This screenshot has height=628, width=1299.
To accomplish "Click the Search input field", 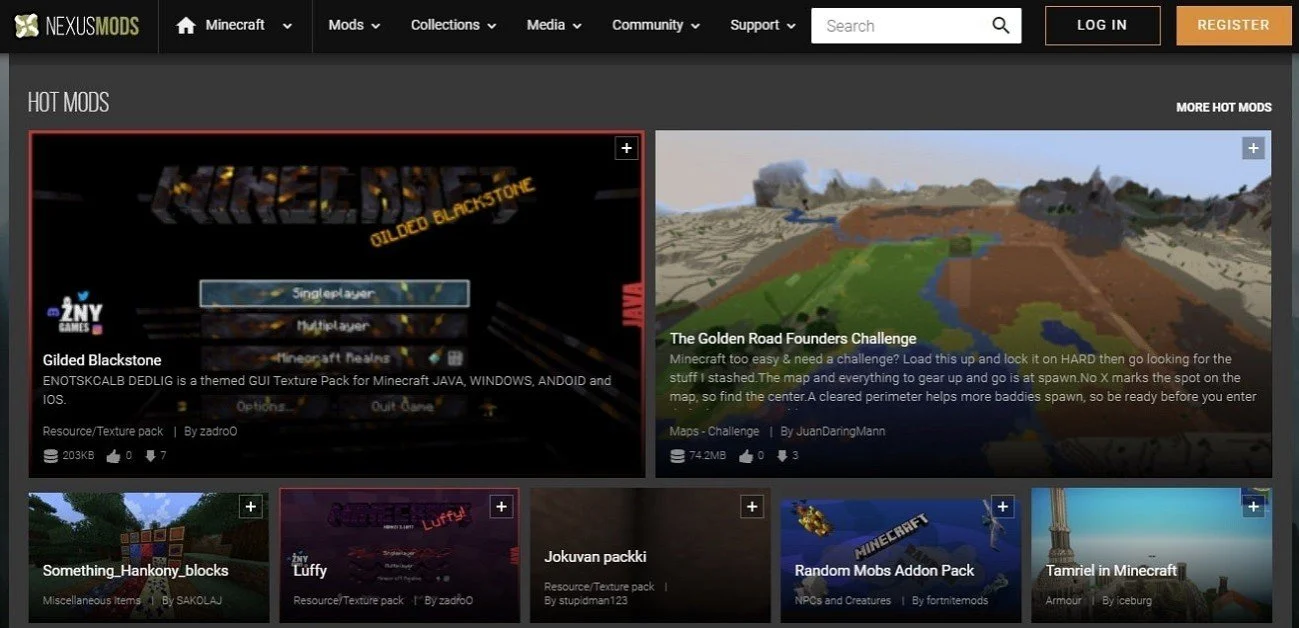I will coord(900,26).
